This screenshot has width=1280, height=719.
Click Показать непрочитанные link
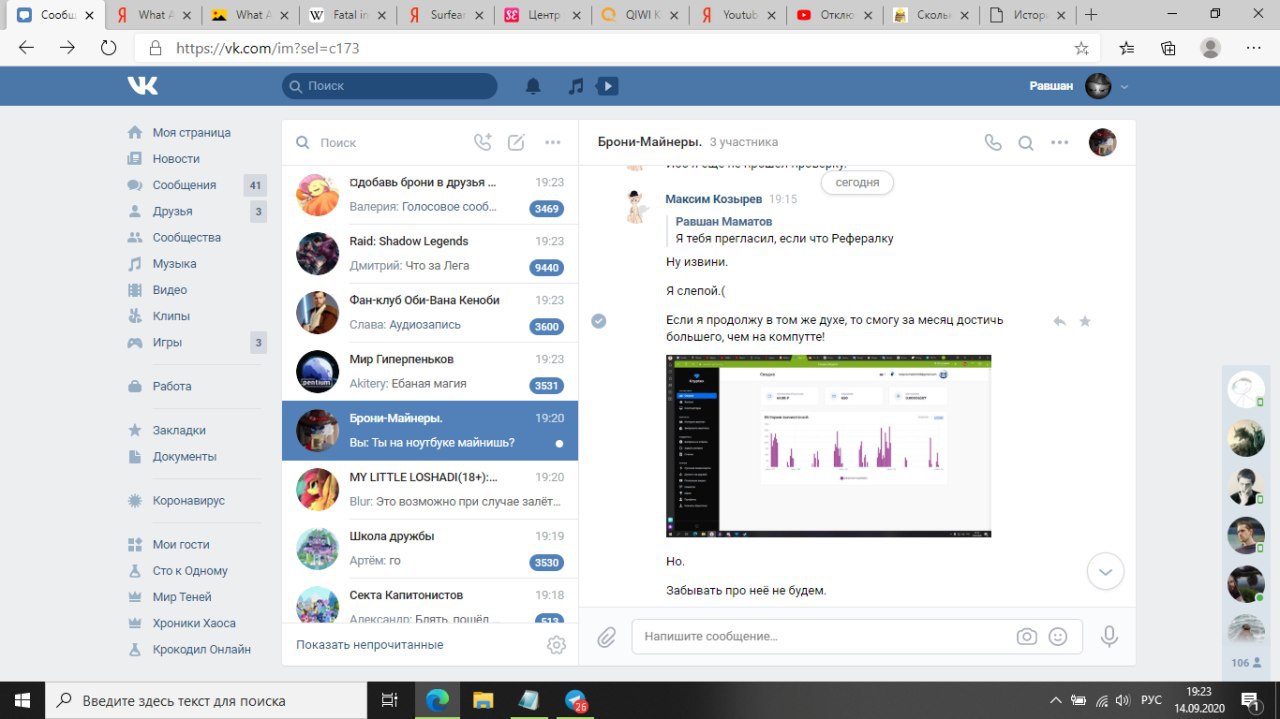369,645
